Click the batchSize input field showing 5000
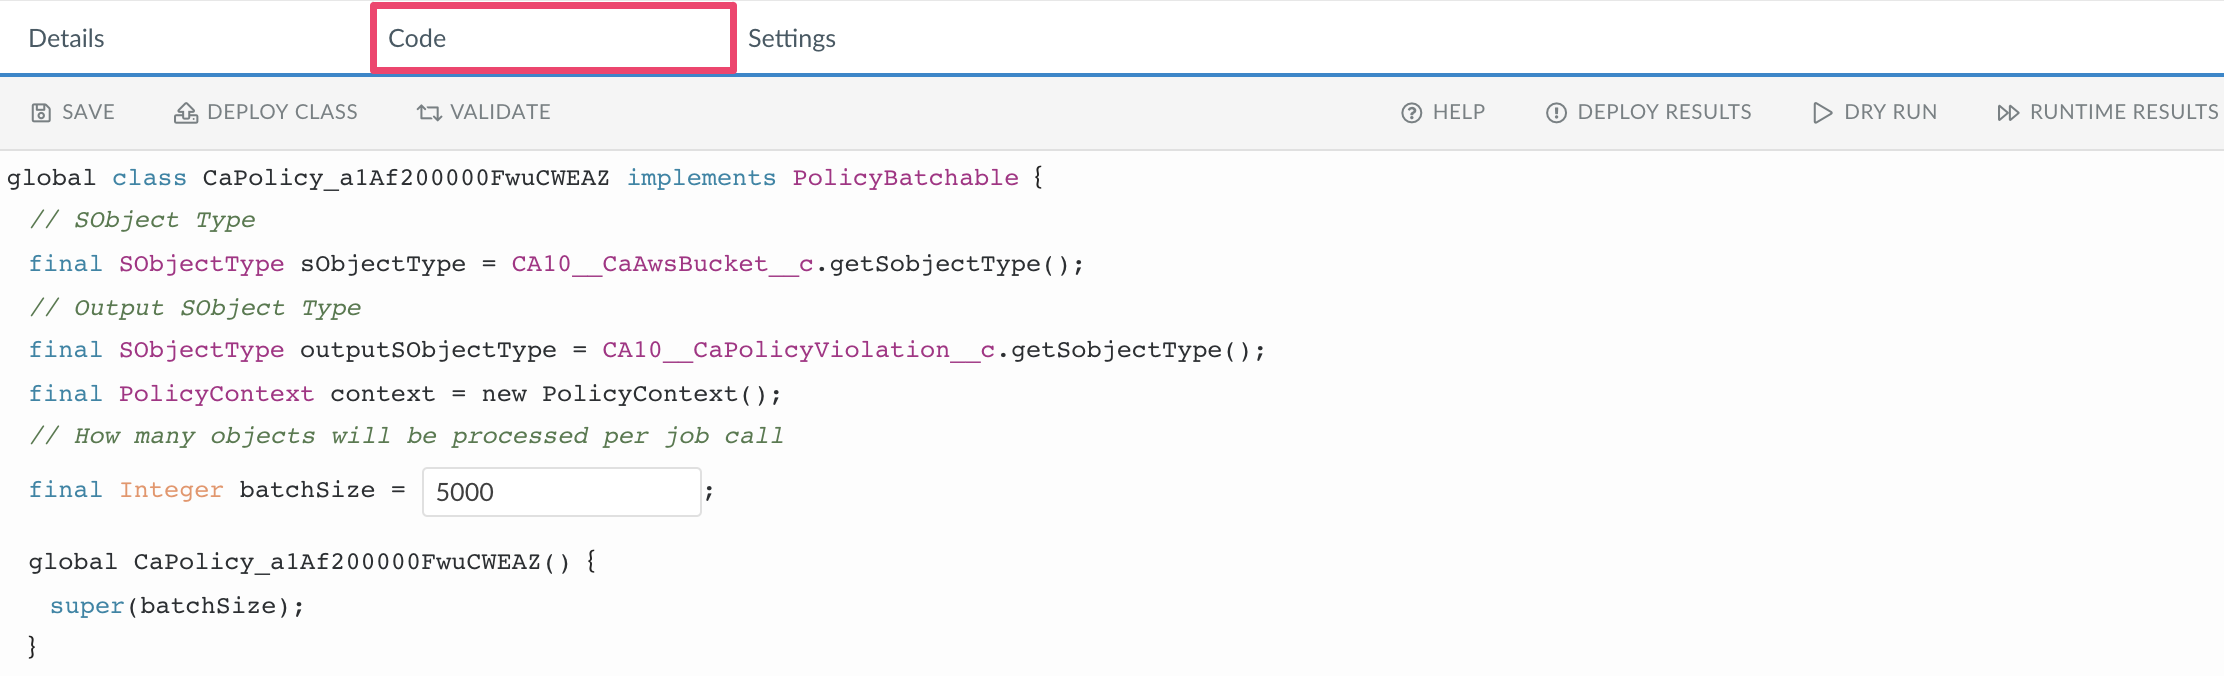The image size is (2224, 676). [561, 492]
